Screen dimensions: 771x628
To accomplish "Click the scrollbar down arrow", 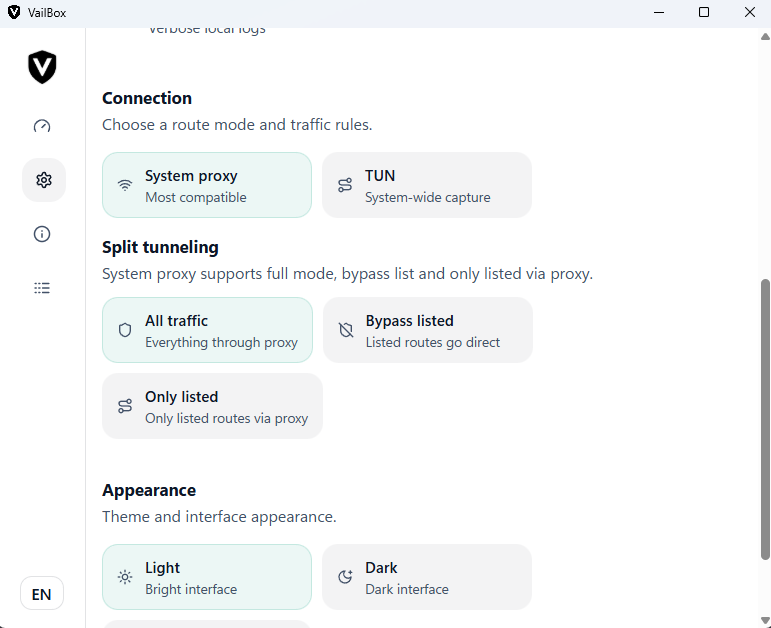I will click(765, 620).
